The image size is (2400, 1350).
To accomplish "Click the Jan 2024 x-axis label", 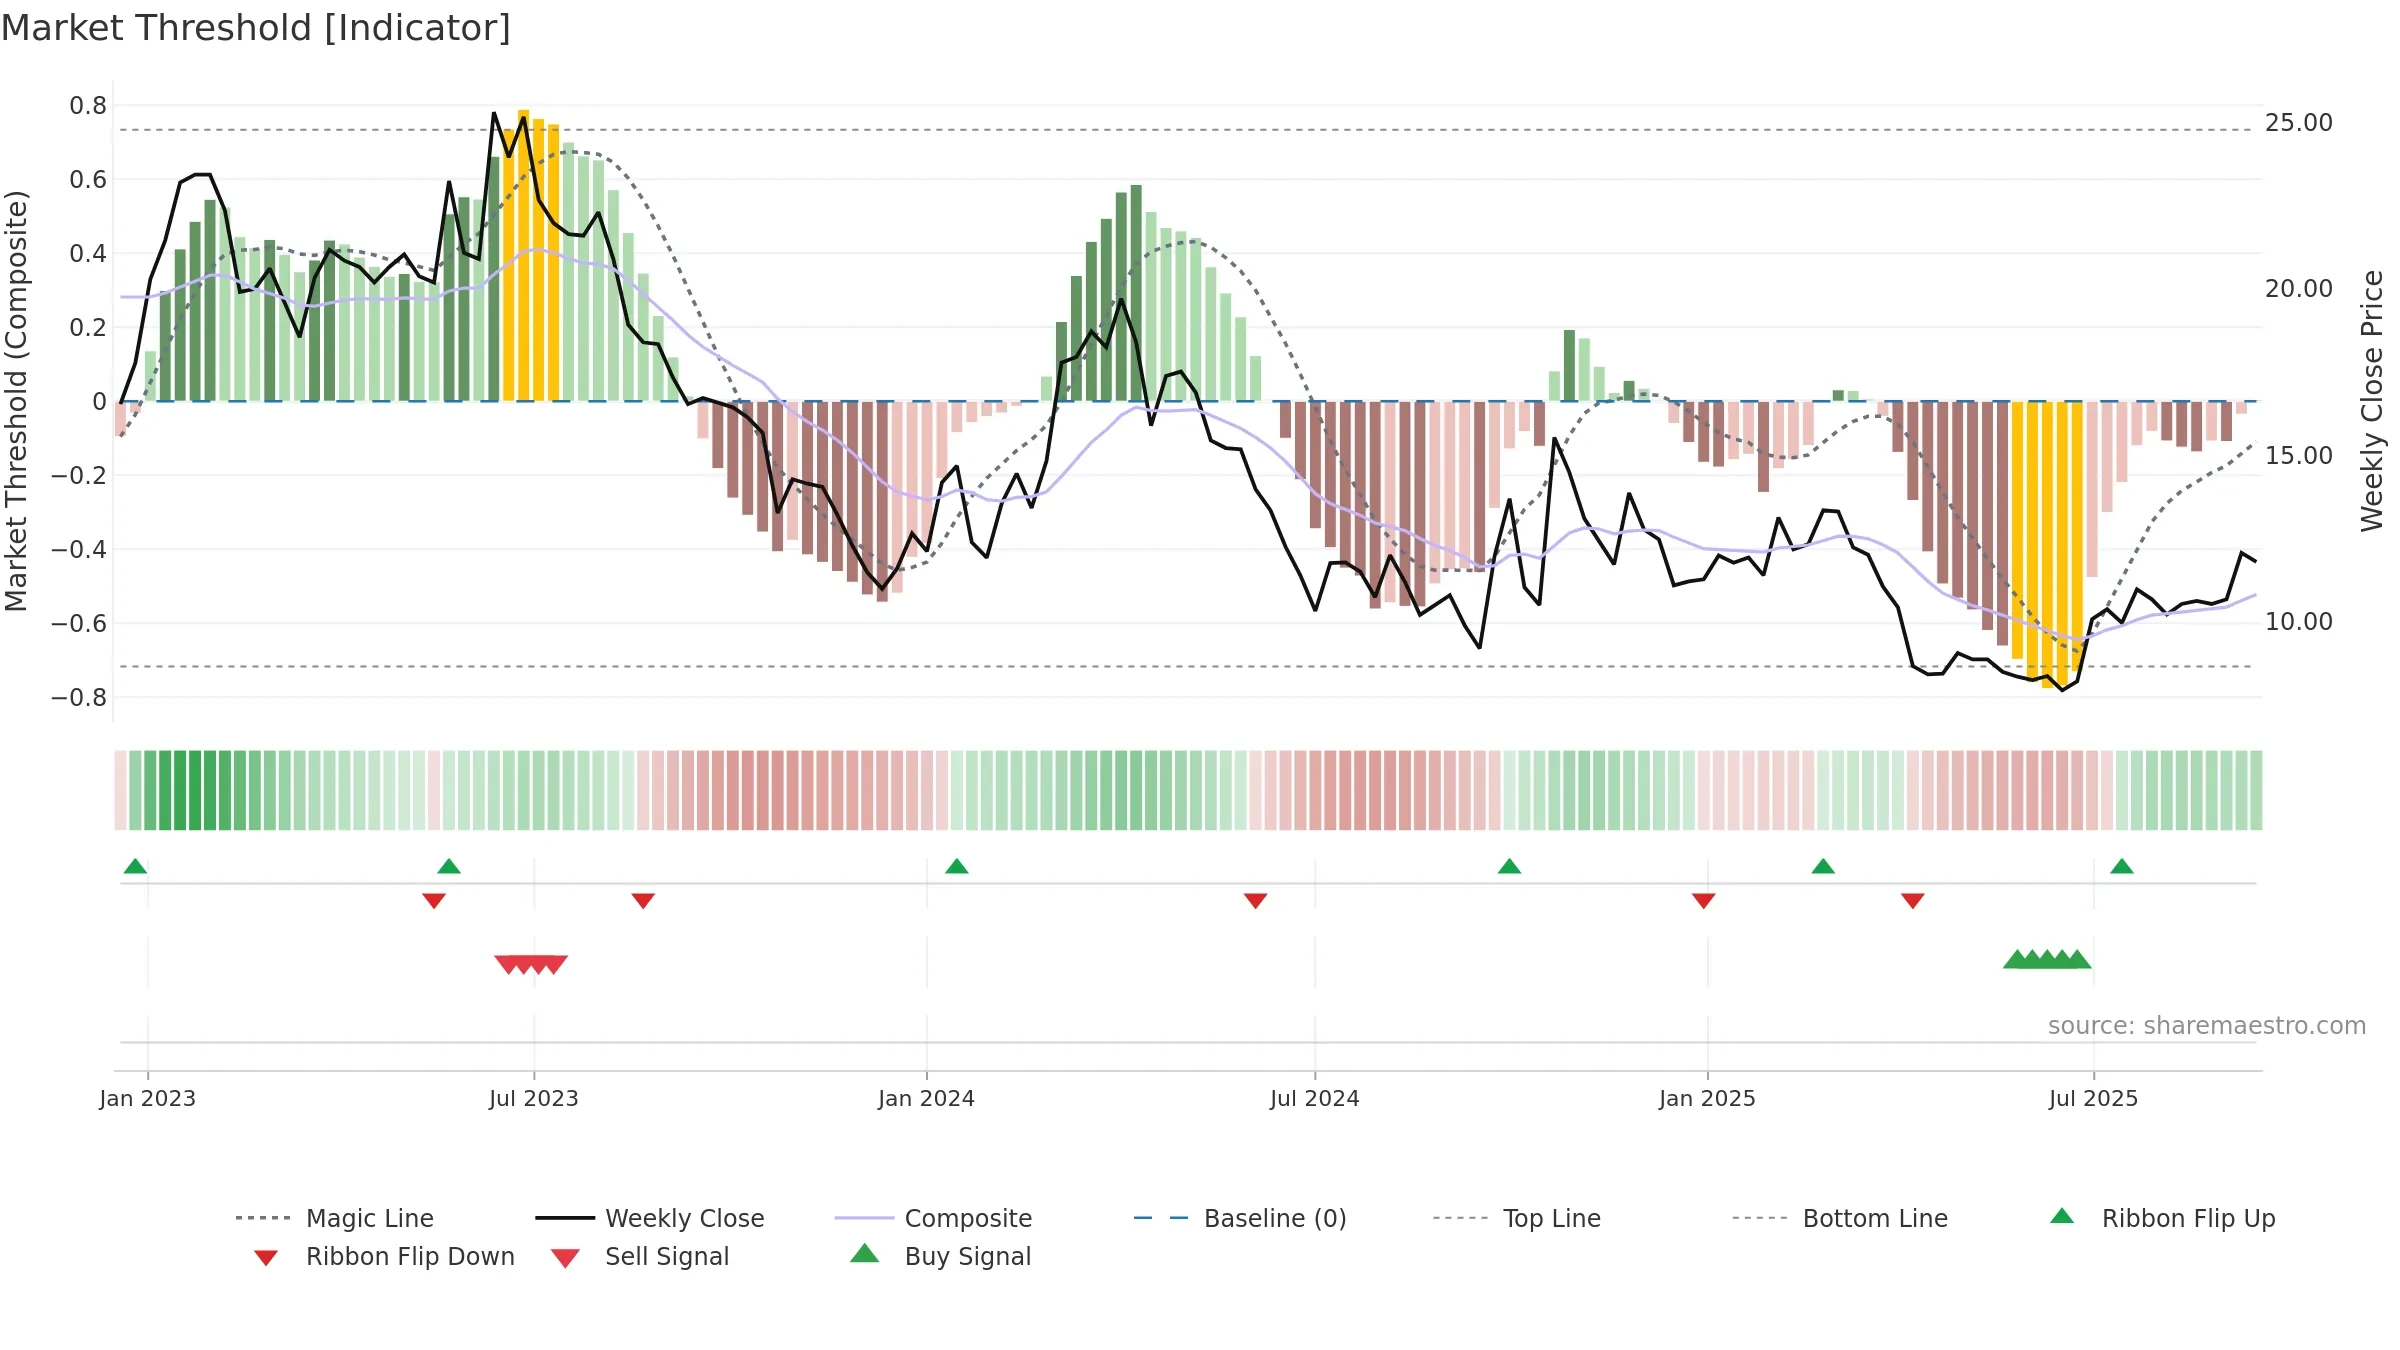I will coord(927,1098).
